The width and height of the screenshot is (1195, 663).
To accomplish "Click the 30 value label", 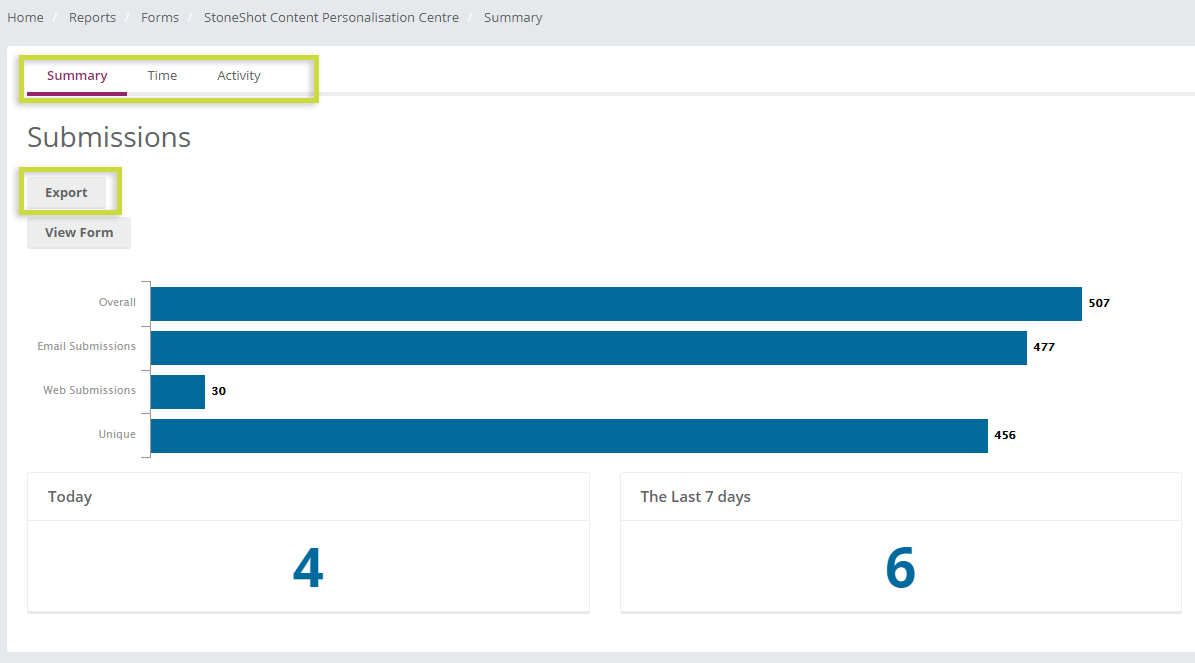I will click(x=219, y=392).
